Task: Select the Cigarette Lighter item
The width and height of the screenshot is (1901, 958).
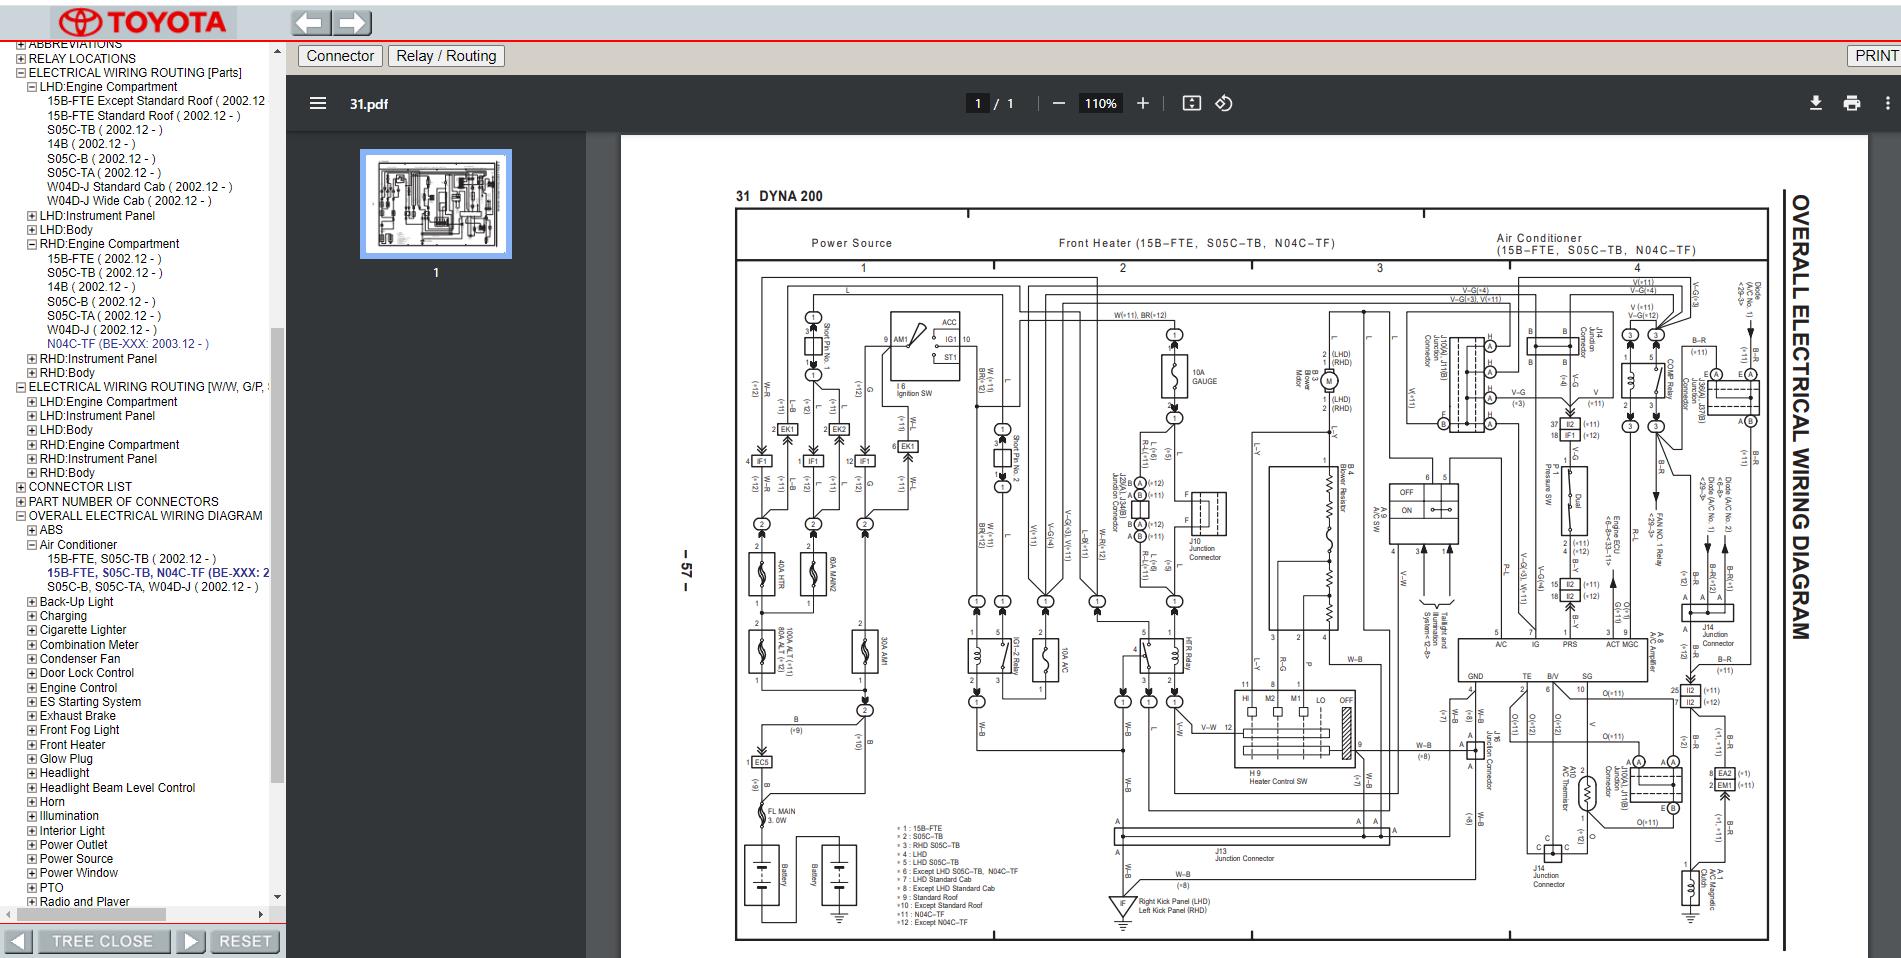Action: pyautogui.click(x=83, y=630)
